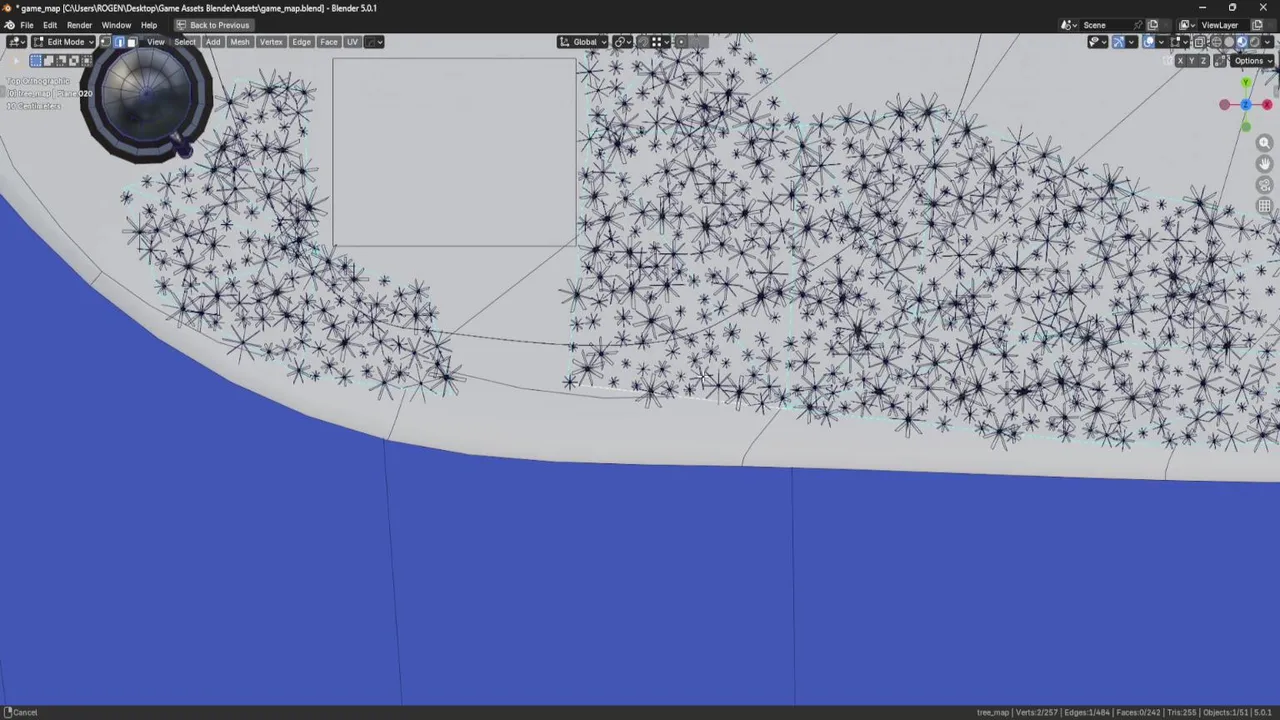
Task: Toggle X-ray view
Action: tap(1199, 42)
